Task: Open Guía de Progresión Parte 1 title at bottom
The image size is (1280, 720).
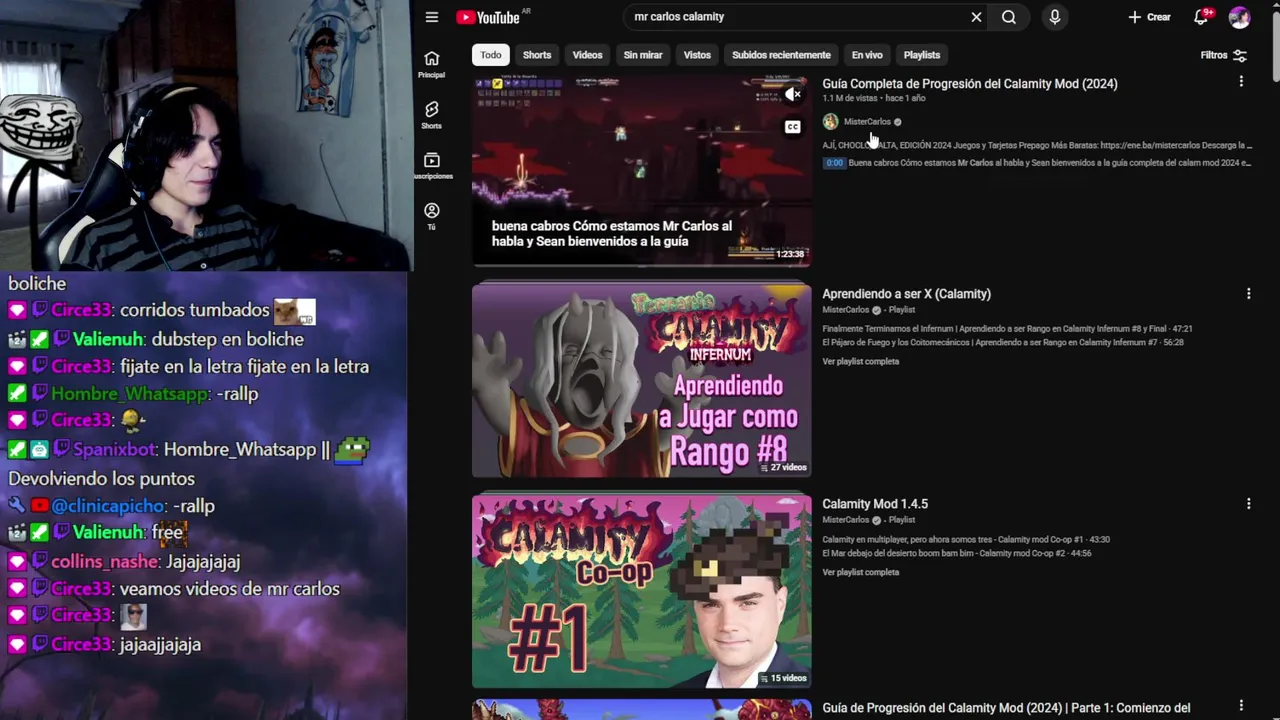Action: tap(1006, 709)
